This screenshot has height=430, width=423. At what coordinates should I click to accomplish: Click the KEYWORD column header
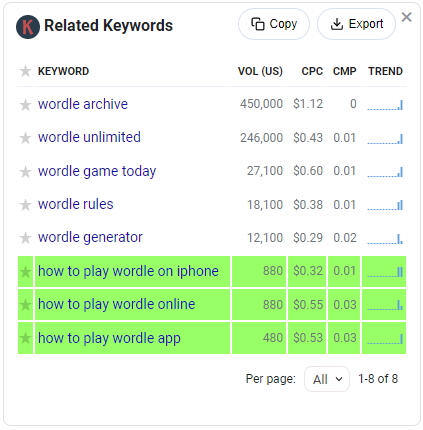coord(63,71)
